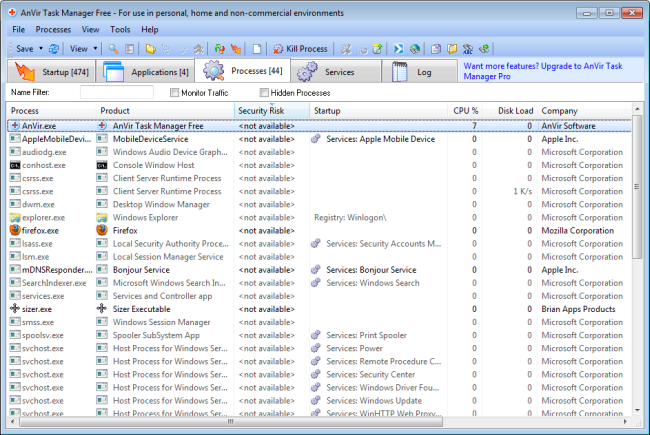Select the mDNSResponder process row

[x=319, y=270]
